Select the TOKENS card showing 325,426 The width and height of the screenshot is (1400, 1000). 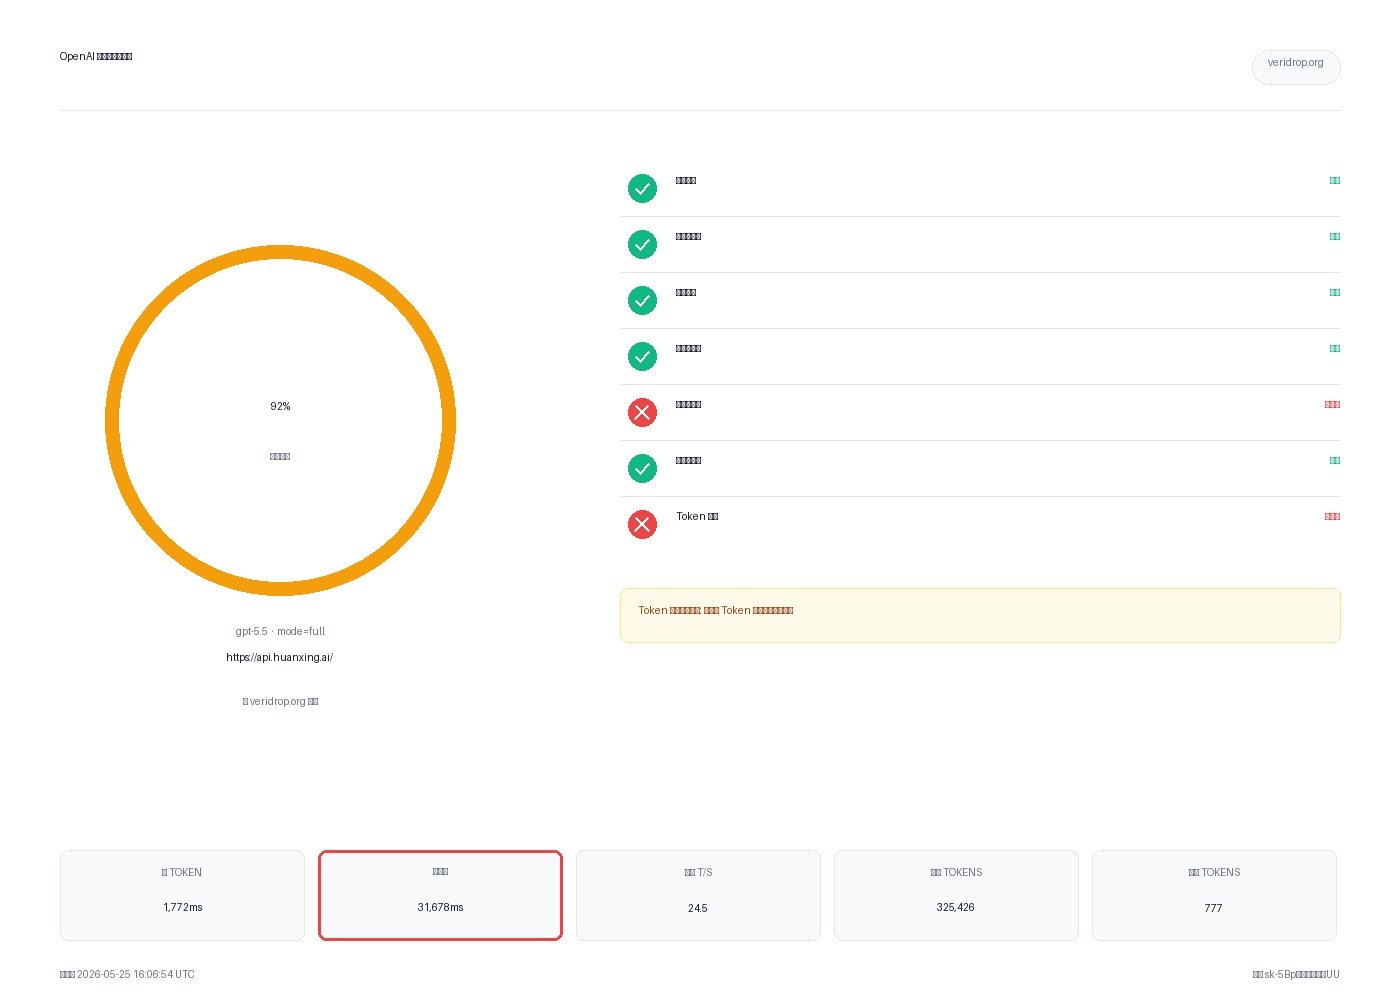956,895
